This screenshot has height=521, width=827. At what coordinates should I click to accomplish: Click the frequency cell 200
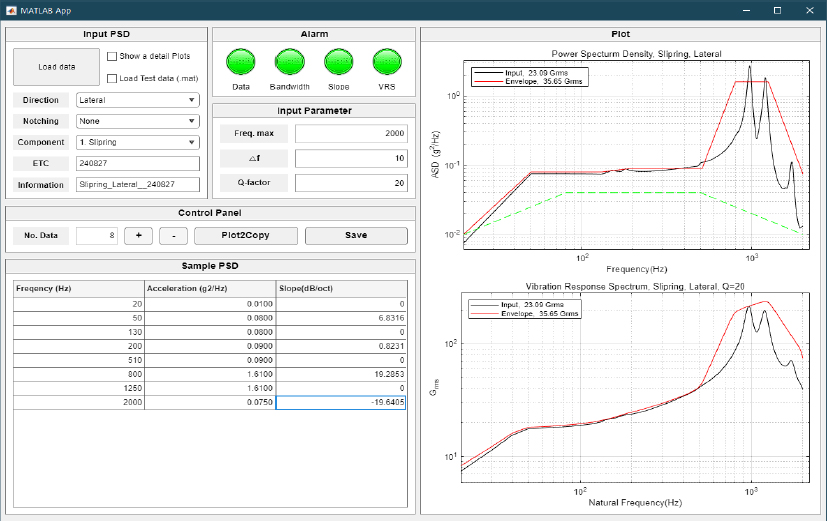[x=79, y=346]
